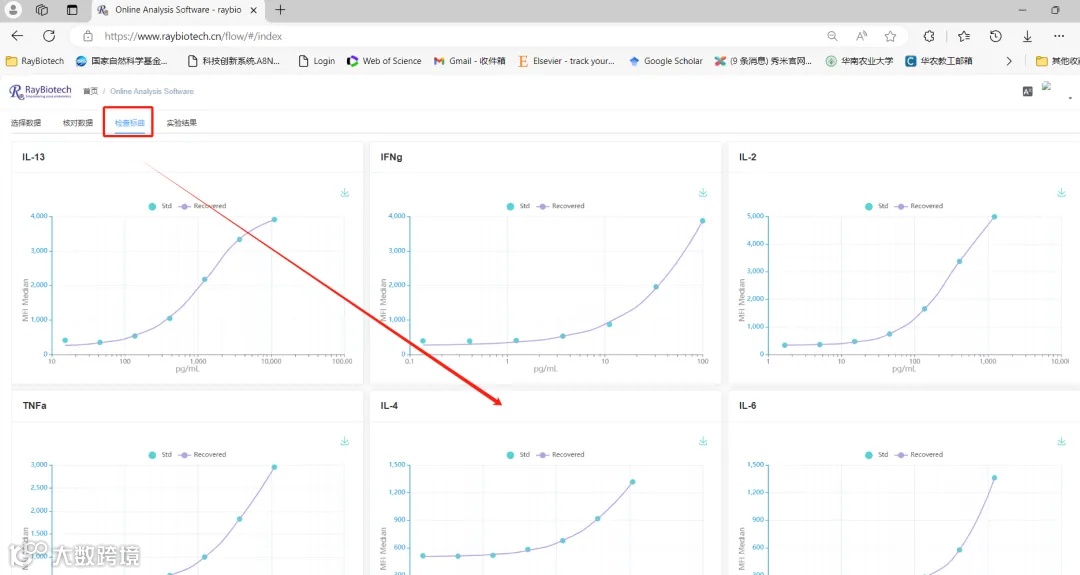1080x575 pixels.
Task: Activate the Read Aloud icon
Action: coord(861,36)
